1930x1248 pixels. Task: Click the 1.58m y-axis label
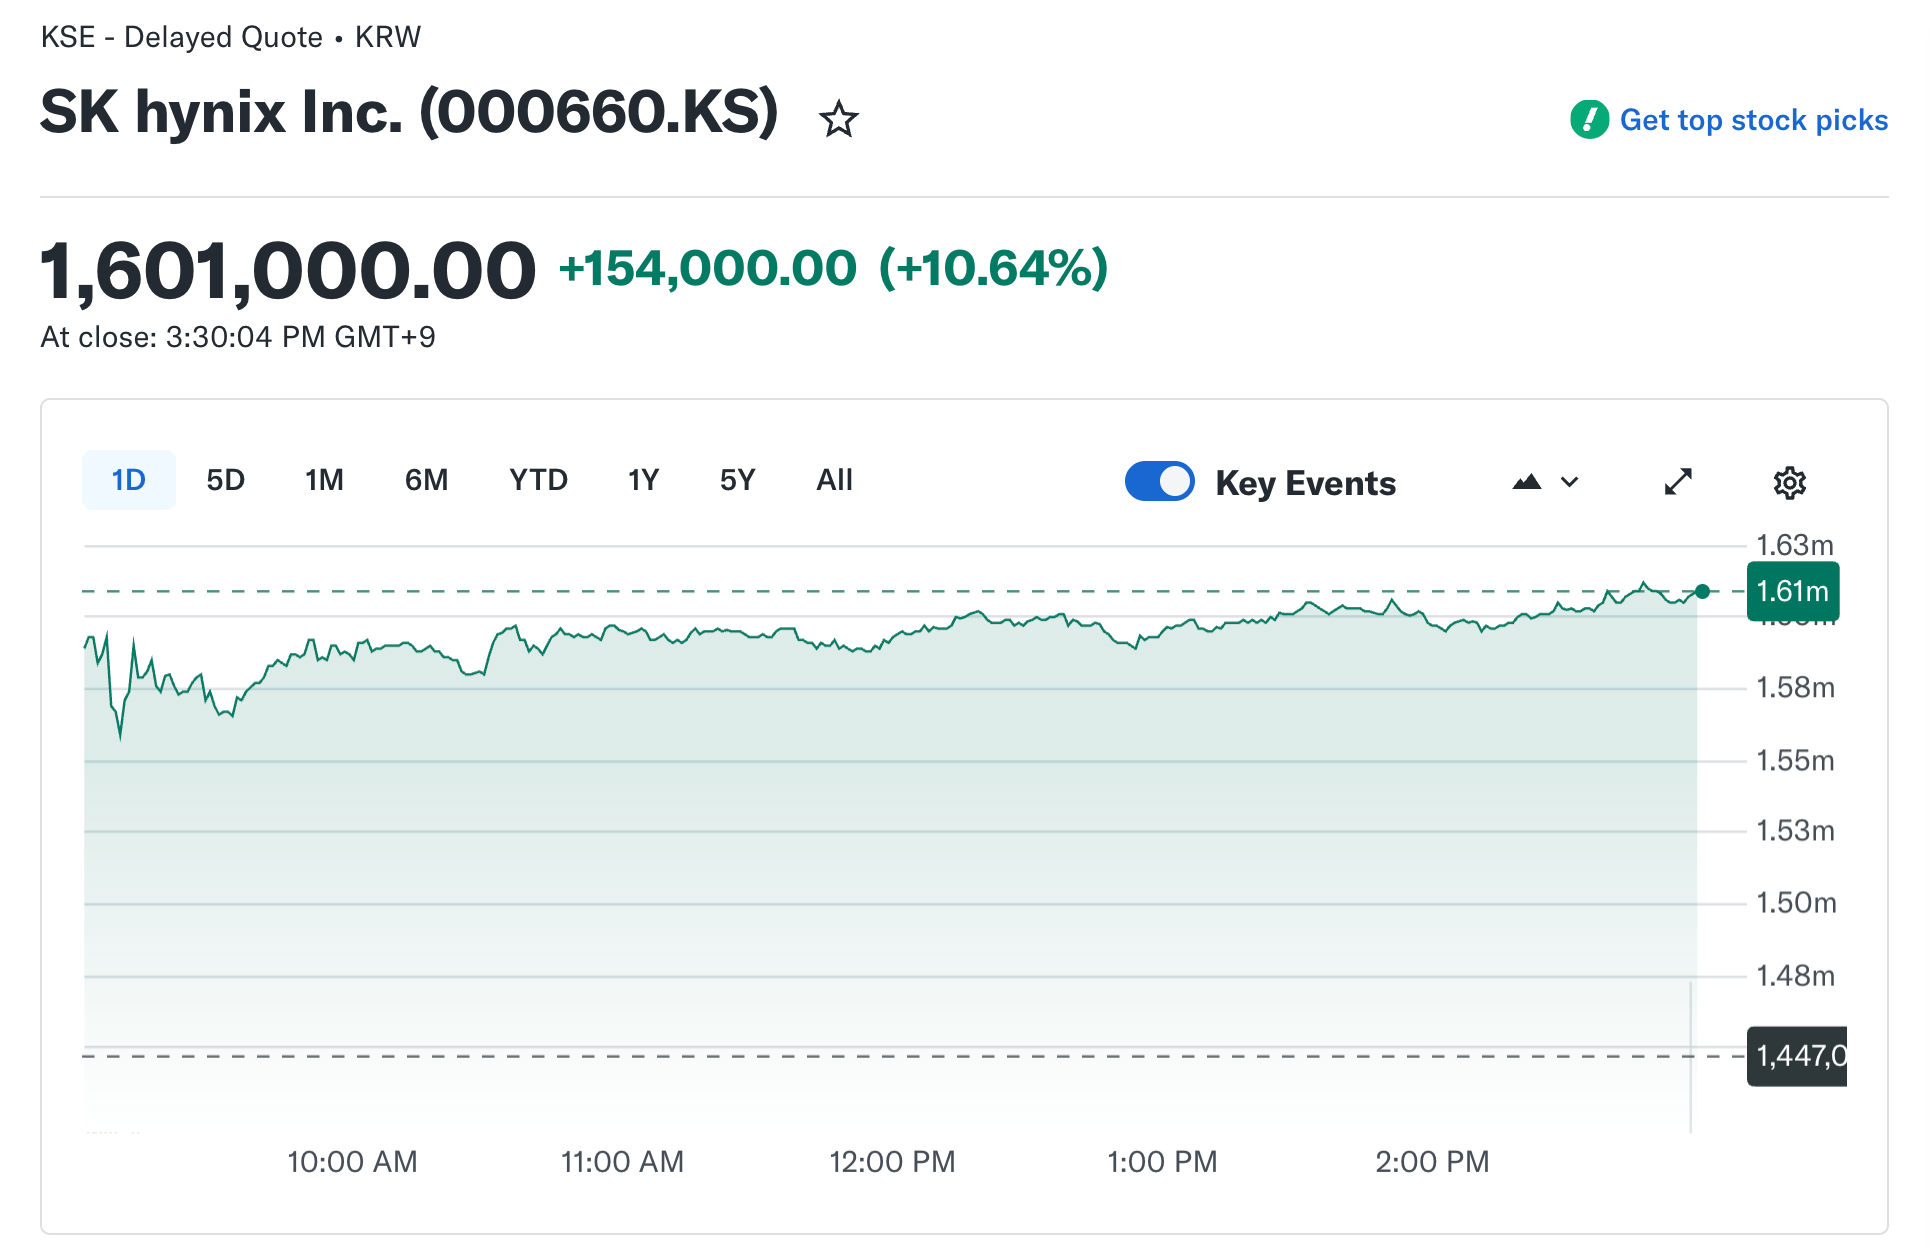(x=1795, y=688)
